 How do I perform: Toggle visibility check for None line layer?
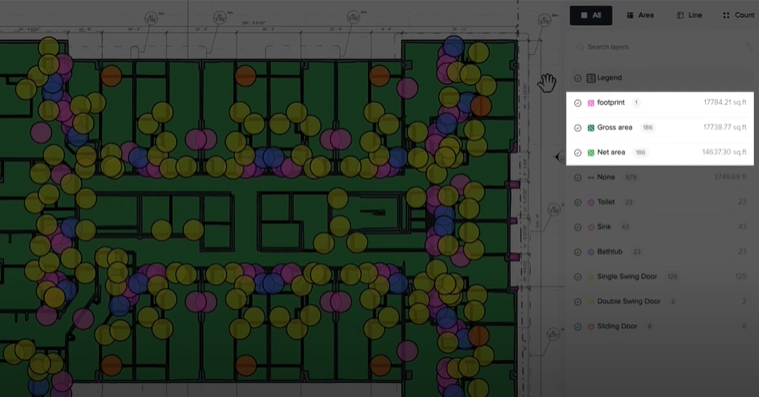577,178
